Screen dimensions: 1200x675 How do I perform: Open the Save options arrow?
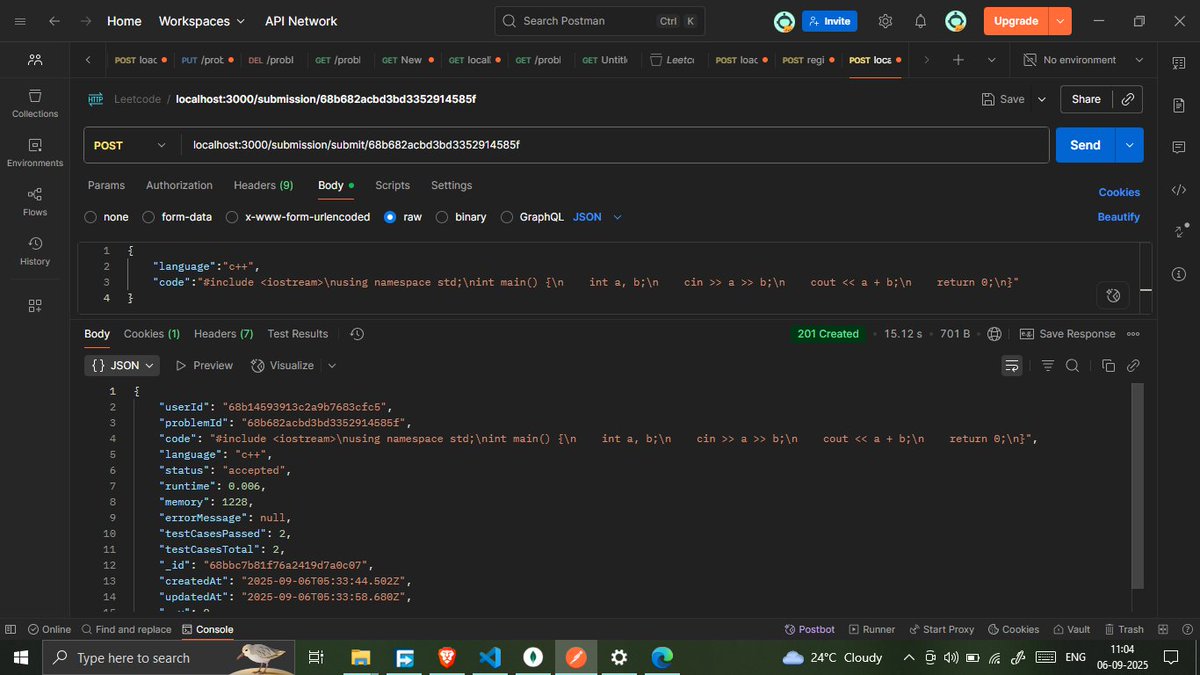click(1041, 99)
